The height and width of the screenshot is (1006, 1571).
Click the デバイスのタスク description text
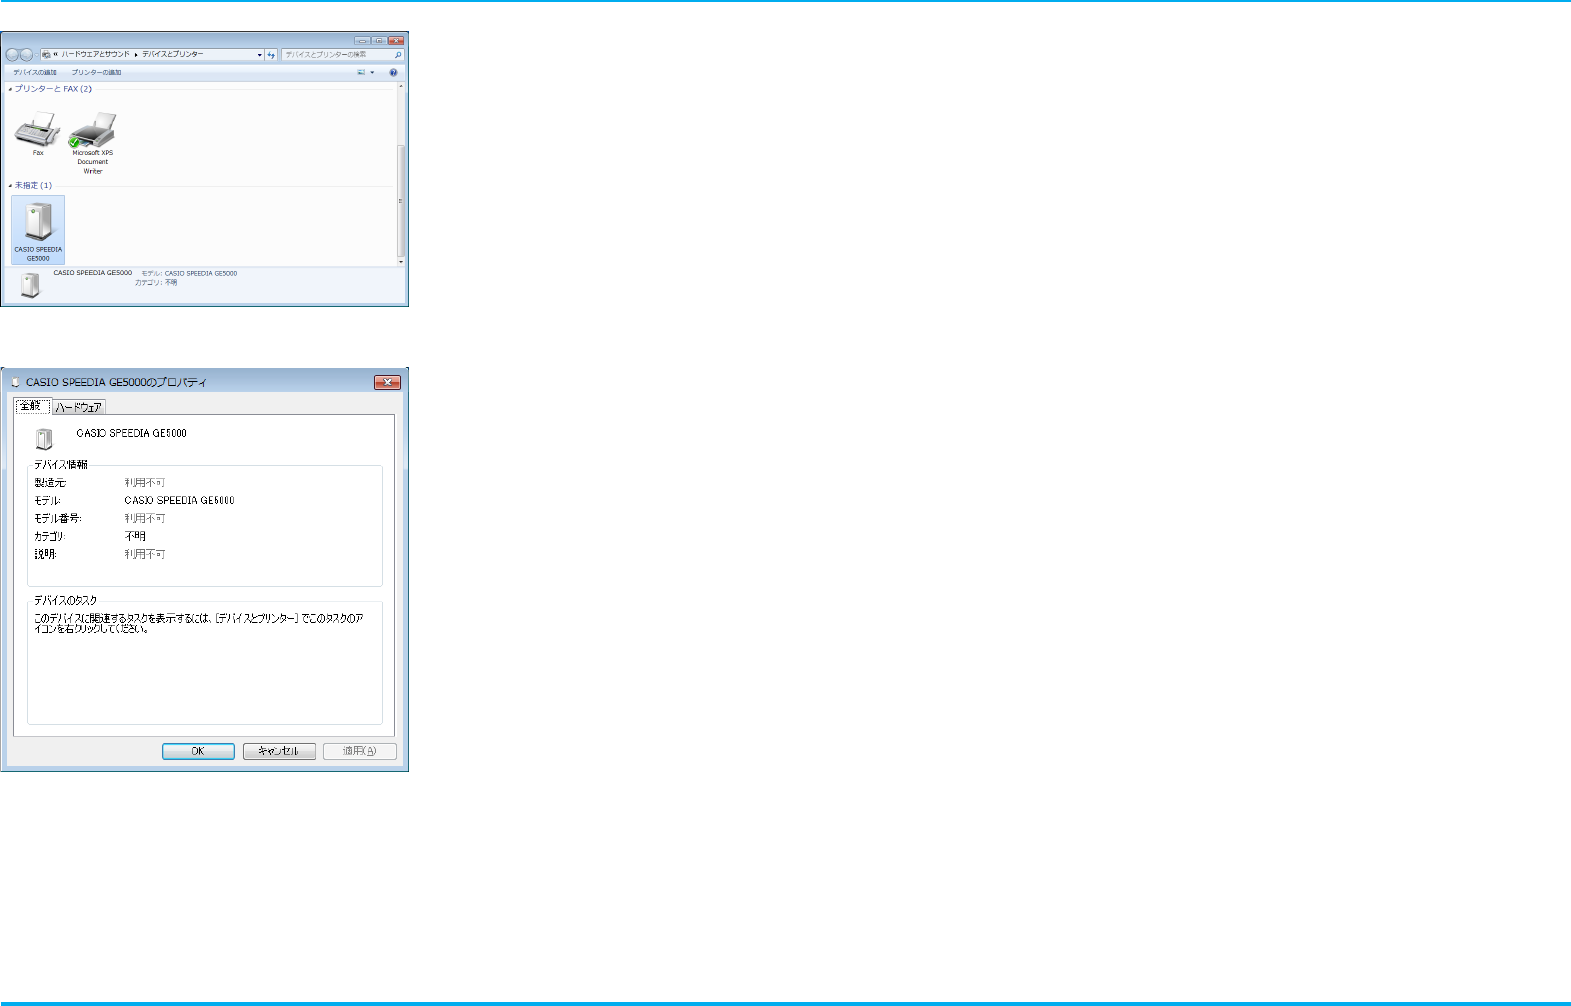pyautogui.click(x=199, y=624)
